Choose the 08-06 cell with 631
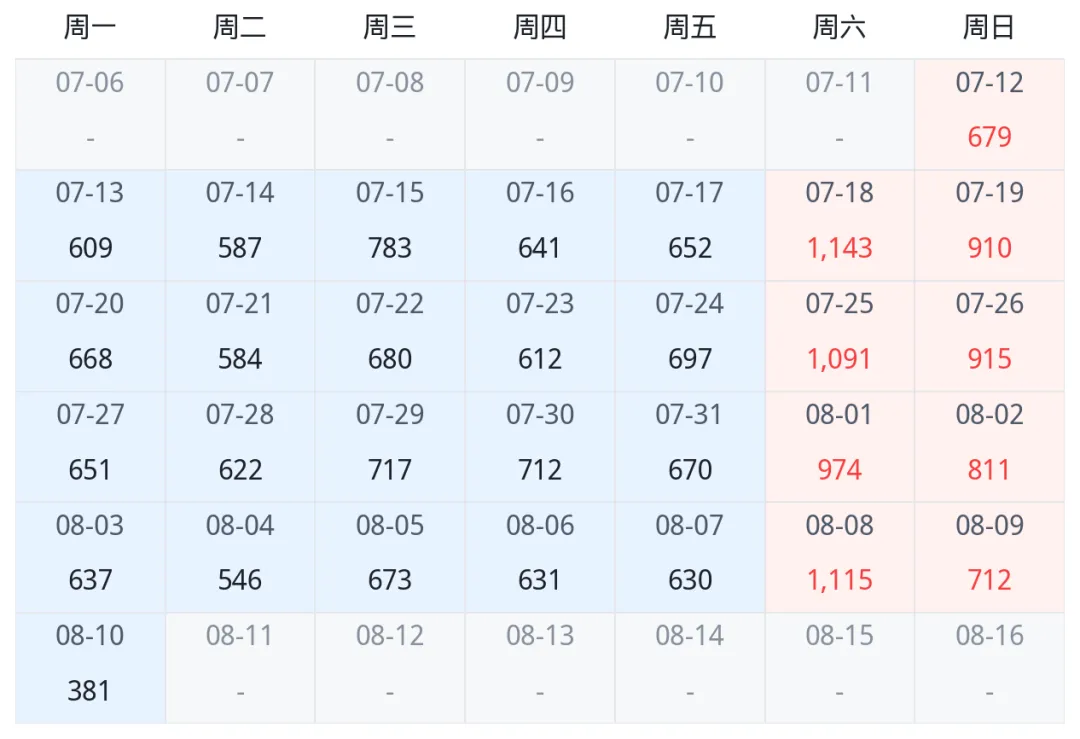This screenshot has height=739, width=1080. [x=540, y=557]
